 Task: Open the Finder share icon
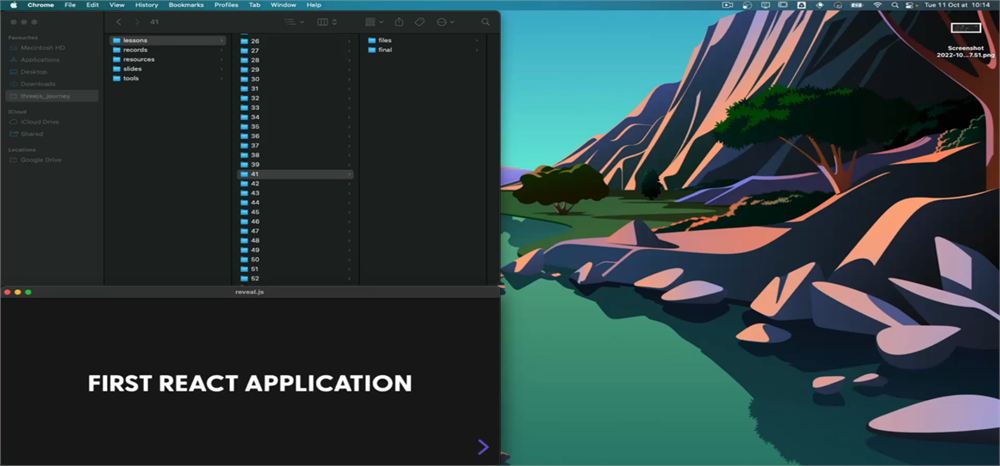coord(399,22)
